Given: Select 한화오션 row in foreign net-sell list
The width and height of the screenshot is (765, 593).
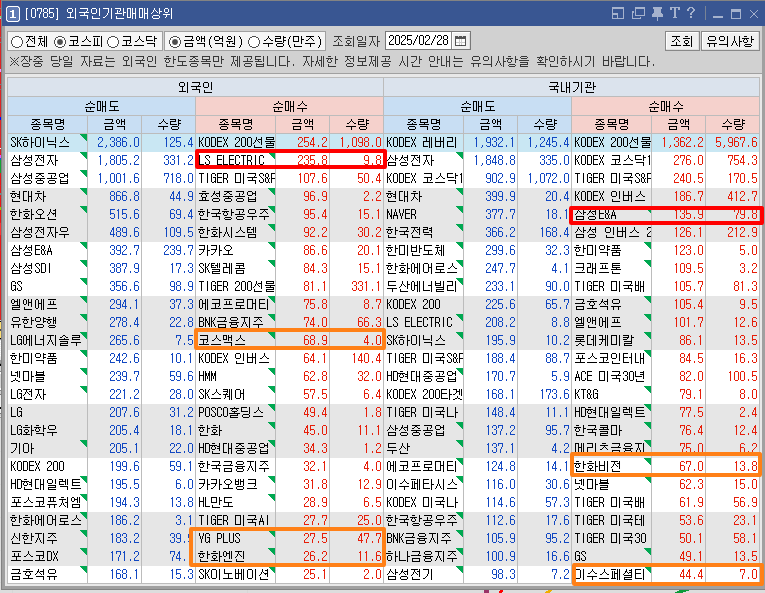Looking at the screenshot, I should [33, 214].
